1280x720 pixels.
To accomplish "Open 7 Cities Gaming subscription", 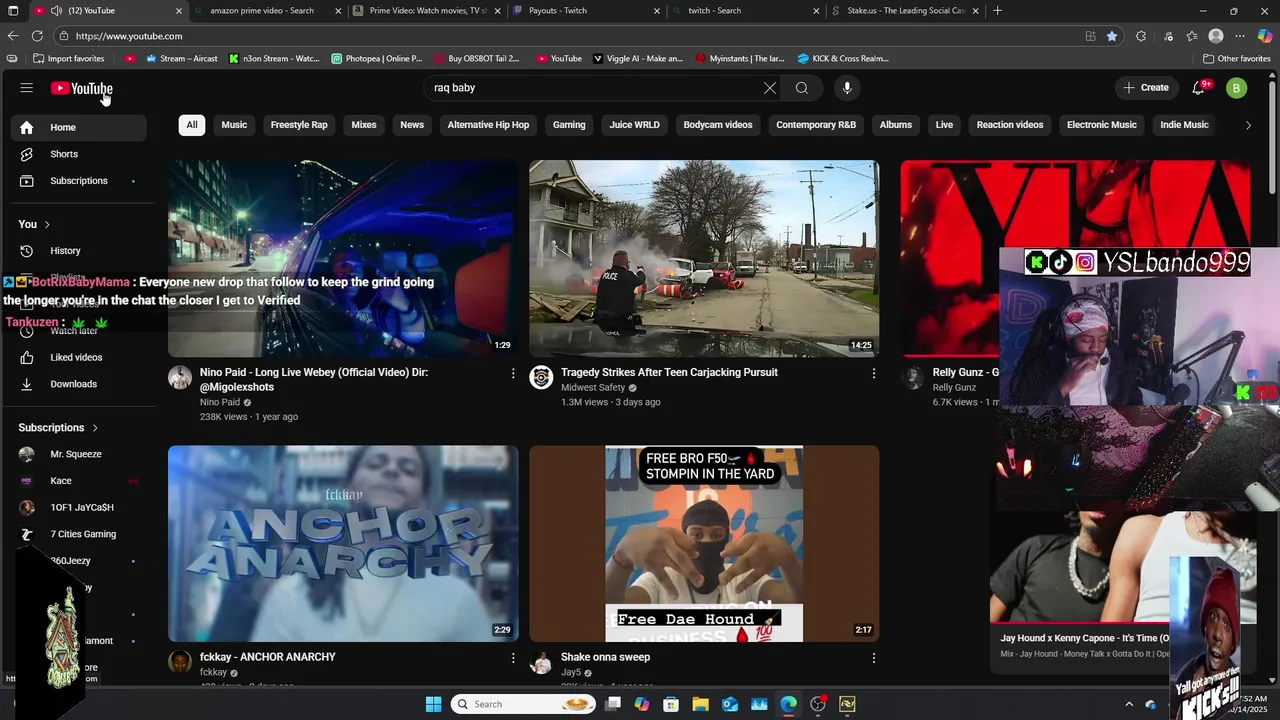I will (x=78, y=534).
